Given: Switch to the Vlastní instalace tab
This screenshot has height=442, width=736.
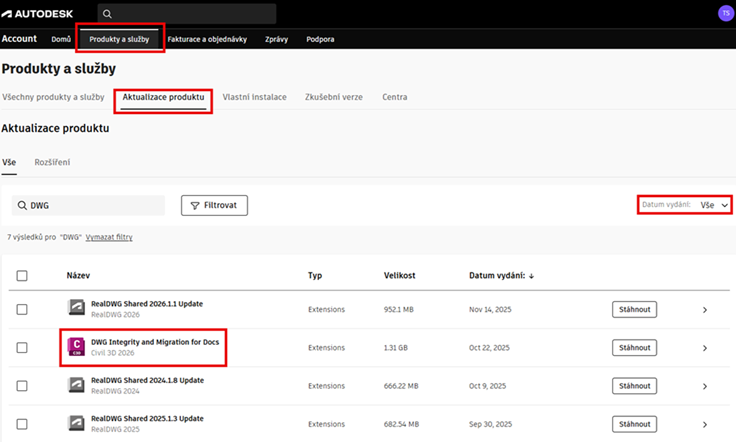Looking at the screenshot, I should 254,97.
